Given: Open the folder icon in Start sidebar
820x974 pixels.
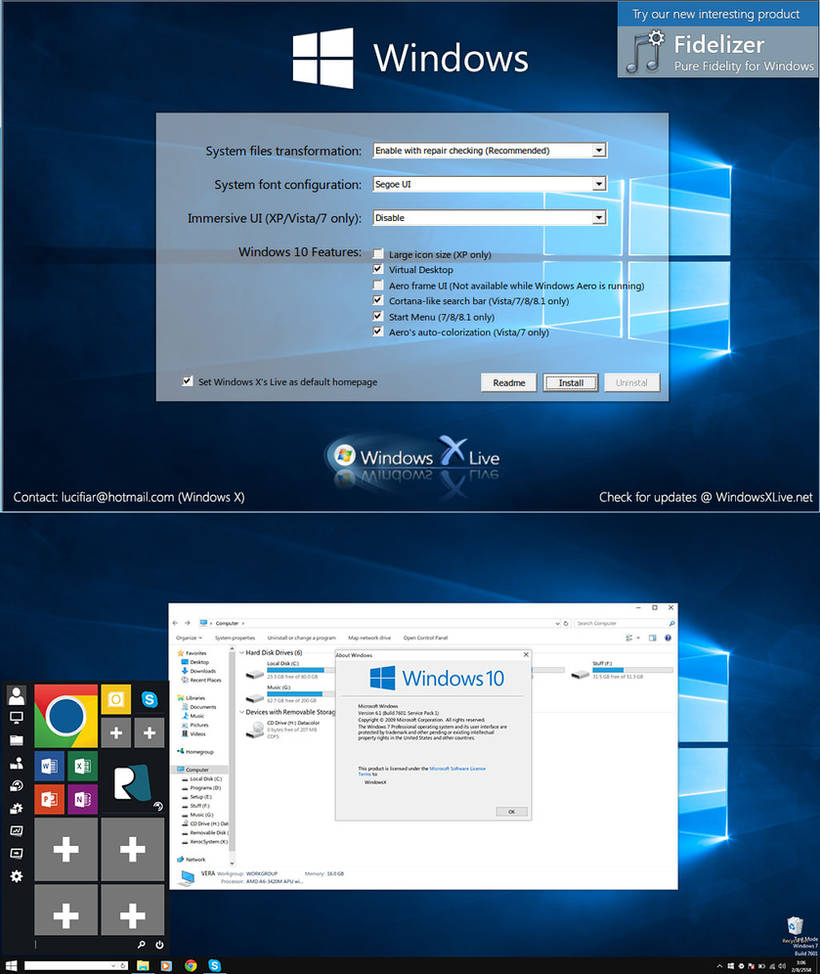Looking at the screenshot, I should [17, 740].
